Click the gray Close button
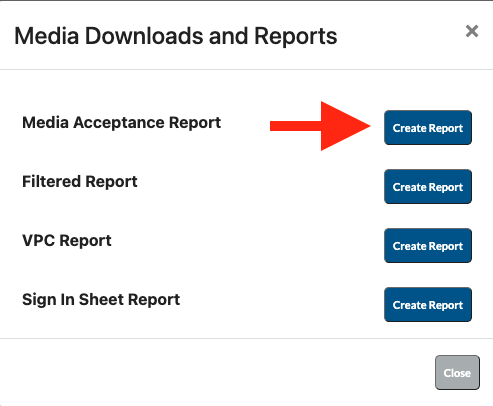This screenshot has height=406, width=493. pos(457,372)
